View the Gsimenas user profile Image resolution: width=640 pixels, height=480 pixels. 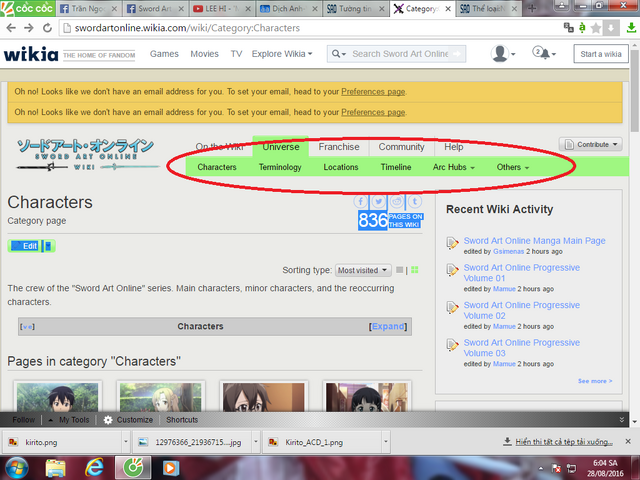[508, 251]
